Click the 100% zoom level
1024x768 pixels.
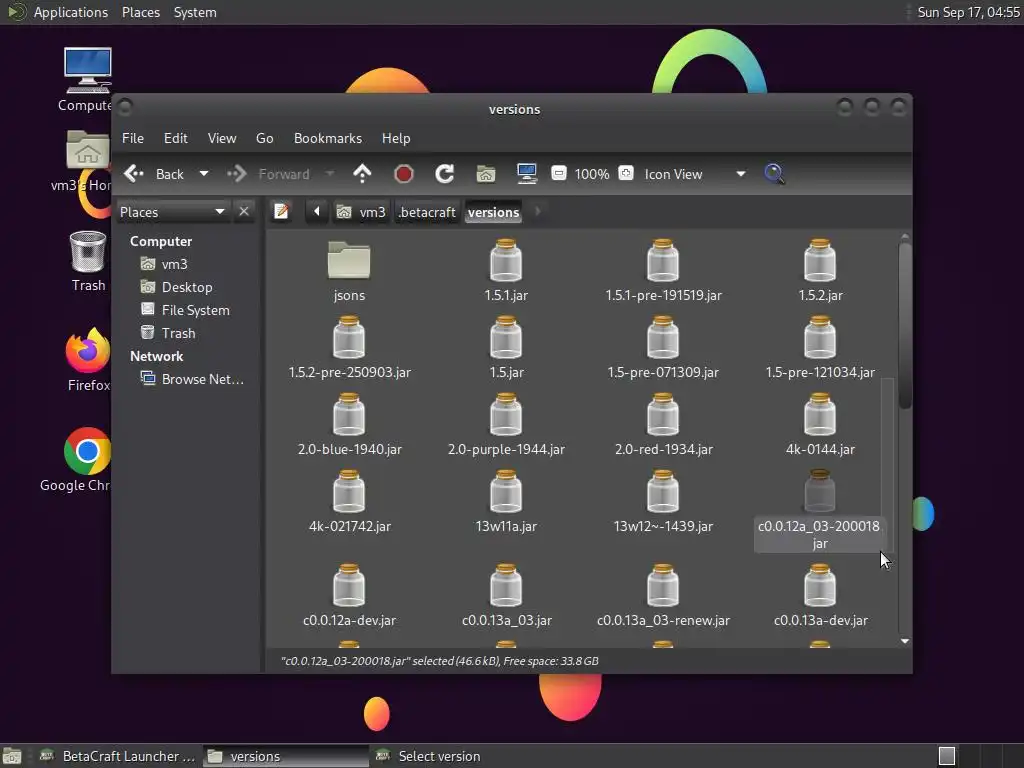pyautogui.click(x=592, y=174)
